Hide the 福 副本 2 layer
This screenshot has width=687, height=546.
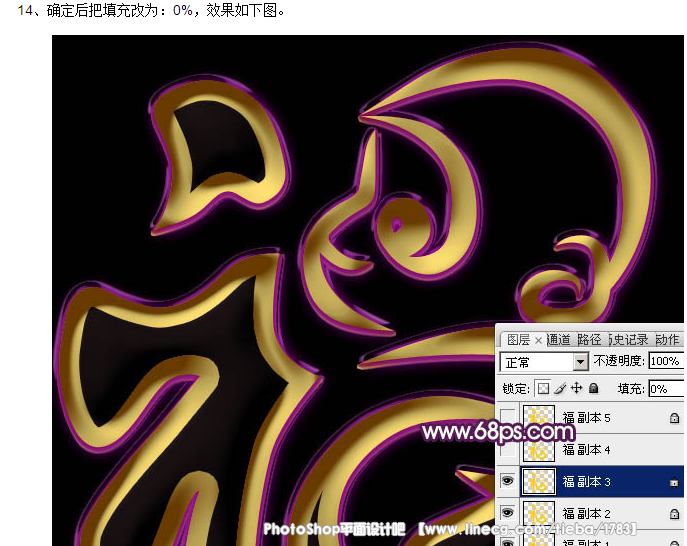[x=507, y=514]
